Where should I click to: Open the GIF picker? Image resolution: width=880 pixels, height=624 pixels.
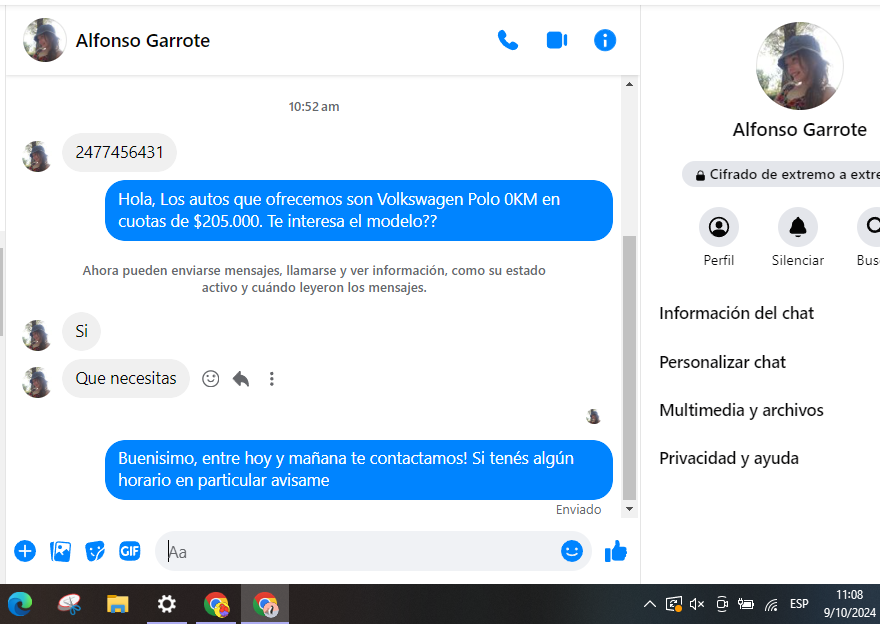(130, 551)
